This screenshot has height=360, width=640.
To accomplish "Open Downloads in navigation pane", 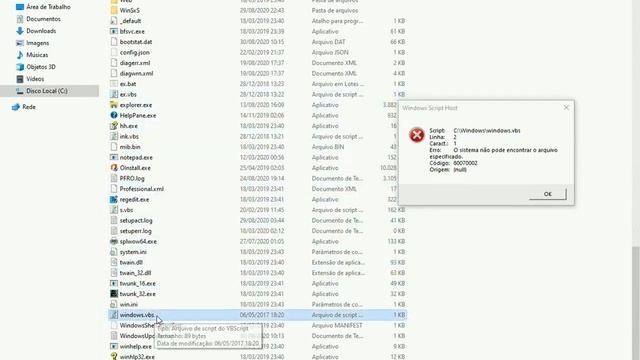I will click(x=41, y=31).
